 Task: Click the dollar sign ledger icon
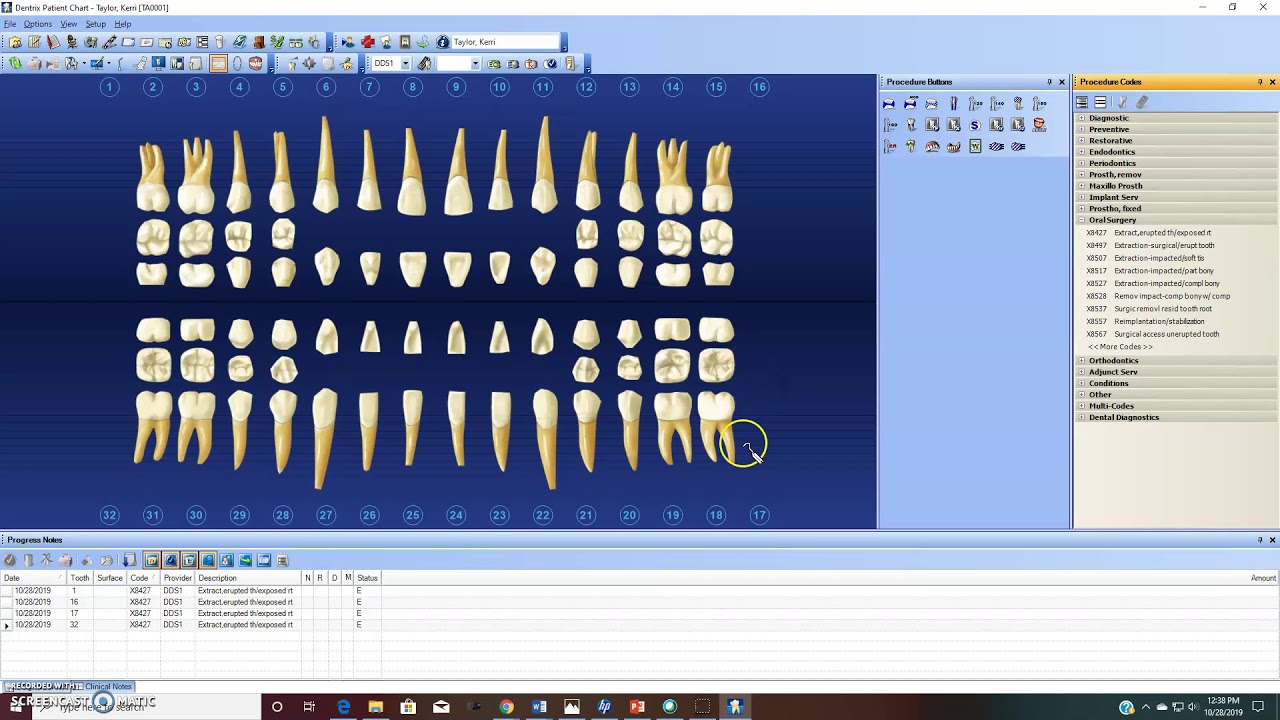point(277,42)
